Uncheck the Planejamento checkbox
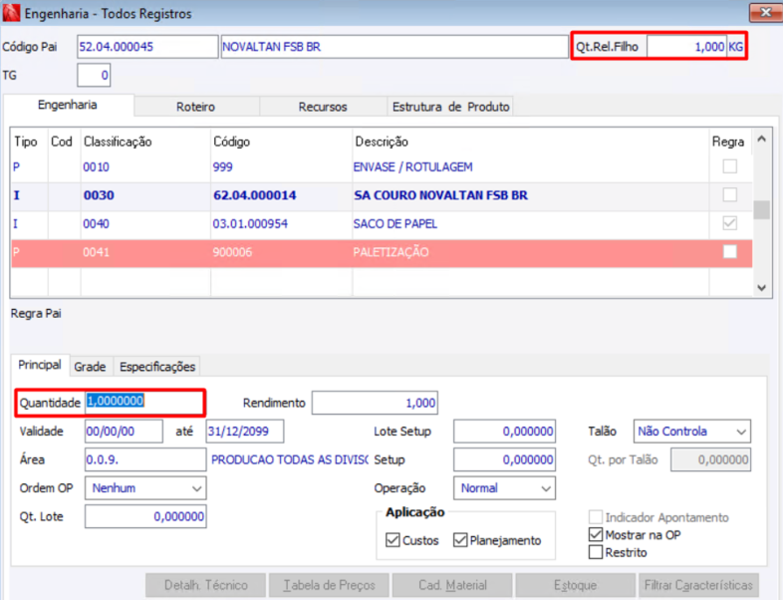The height and width of the screenshot is (600, 783). tap(460, 540)
